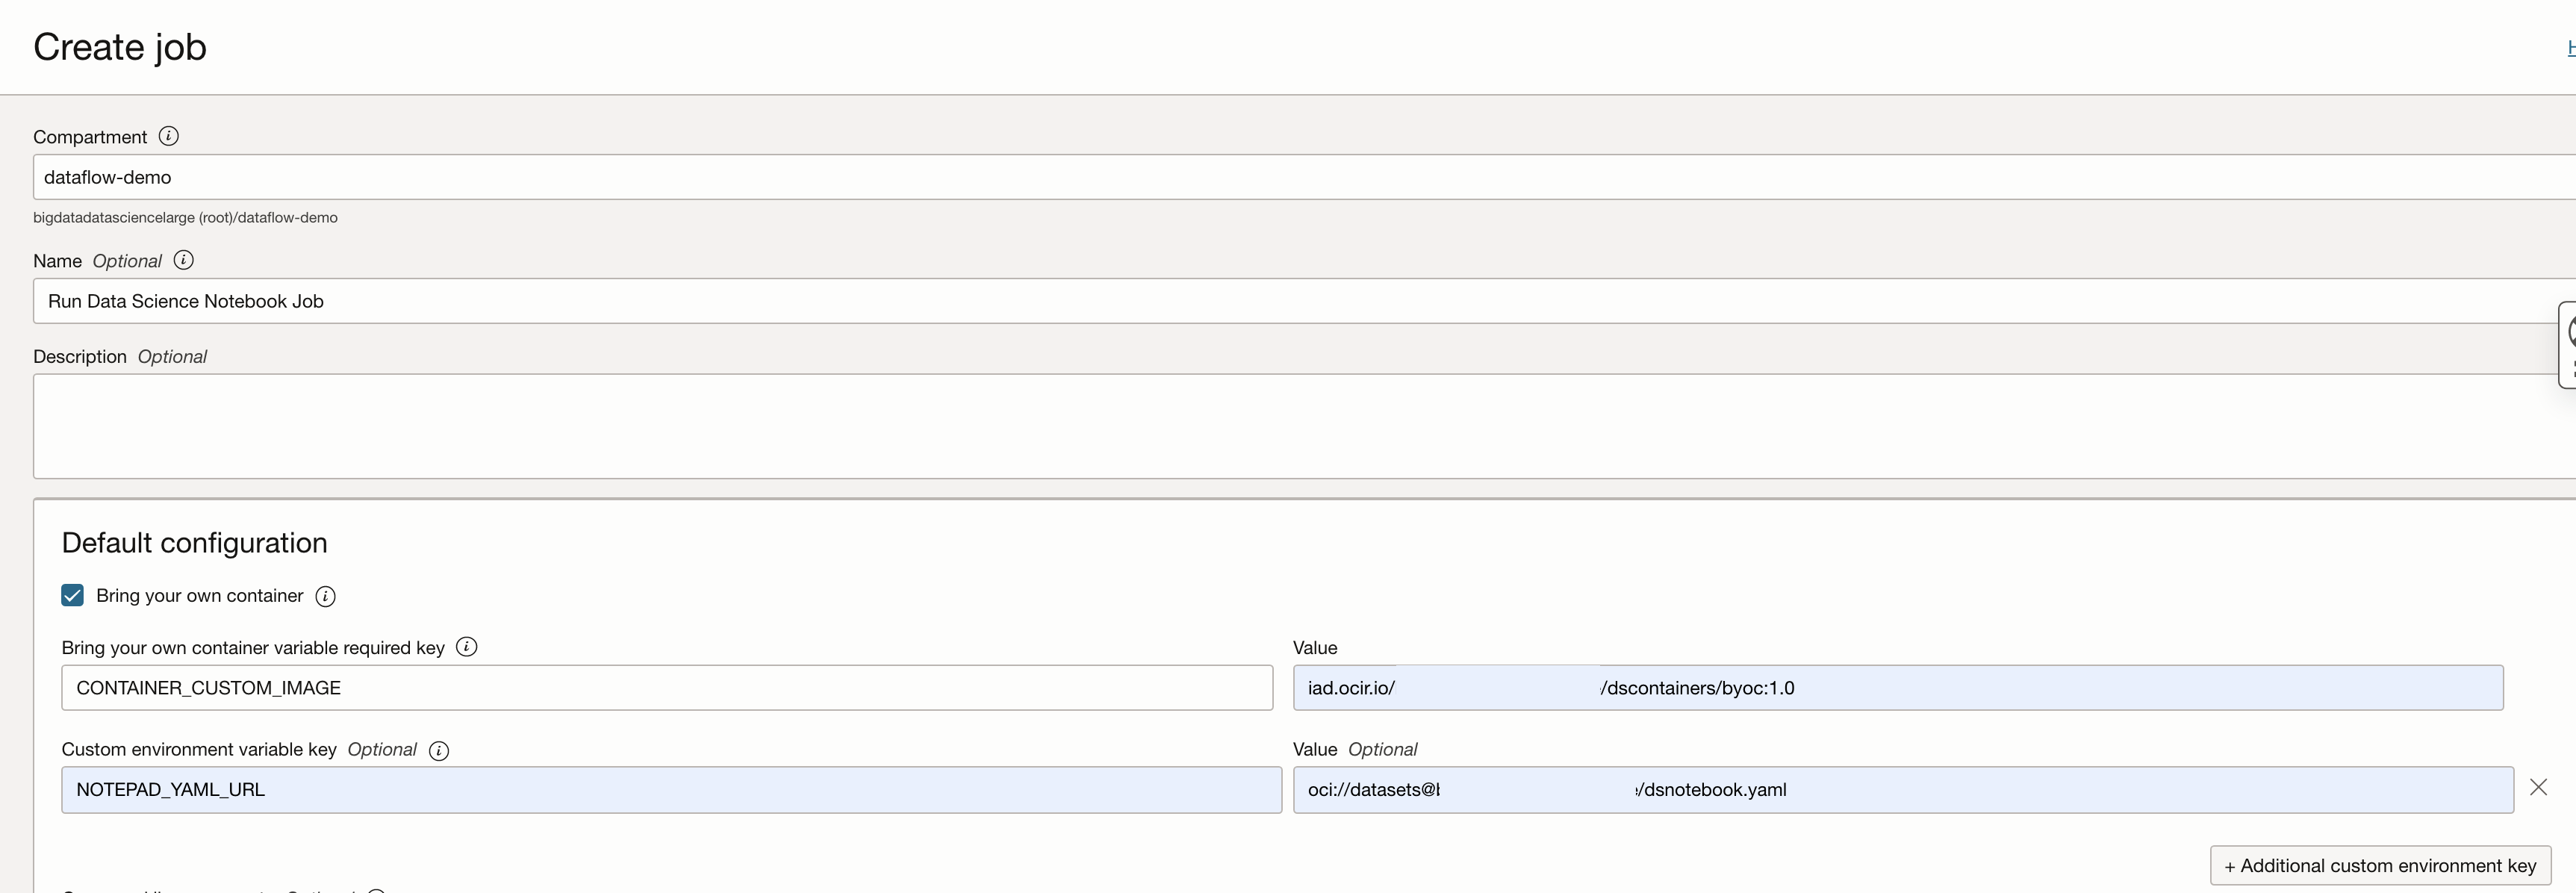Viewport: 2576px width, 893px height.
Task: Click info icon beside container variable required key
Action: [x=466, y=647]
